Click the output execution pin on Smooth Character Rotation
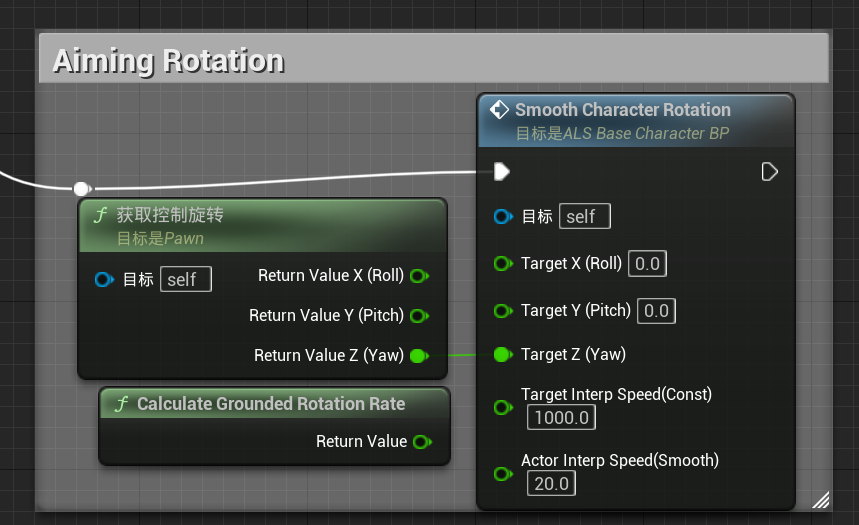859x525 pixels. (x=770, y=172)
